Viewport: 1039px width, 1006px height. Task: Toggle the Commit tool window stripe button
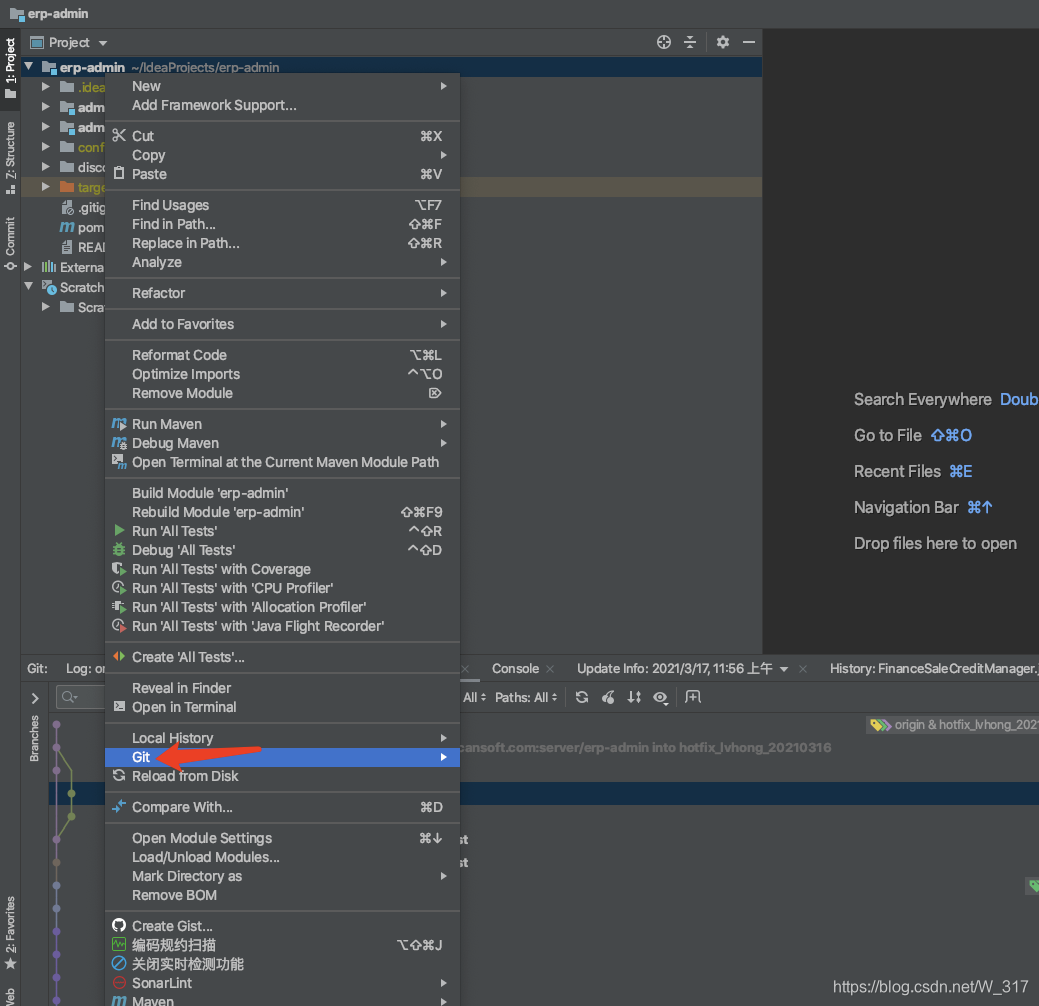10,243
